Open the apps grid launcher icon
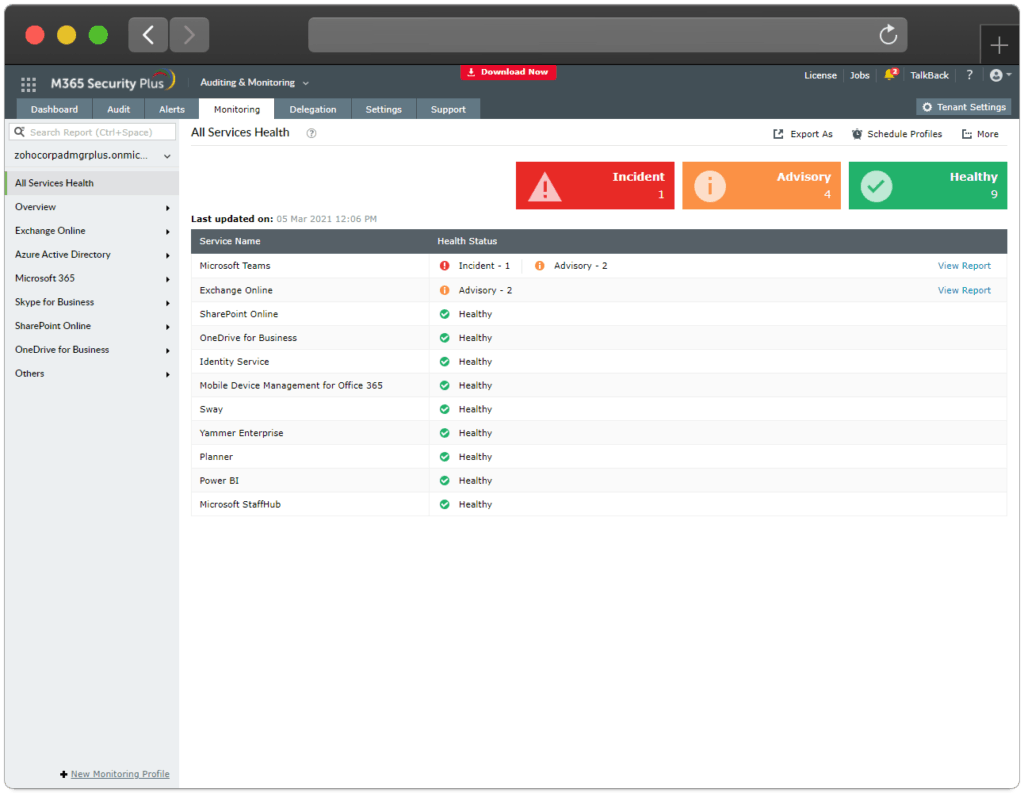Screen dimensions: 1024x793 tap(28, 84)
